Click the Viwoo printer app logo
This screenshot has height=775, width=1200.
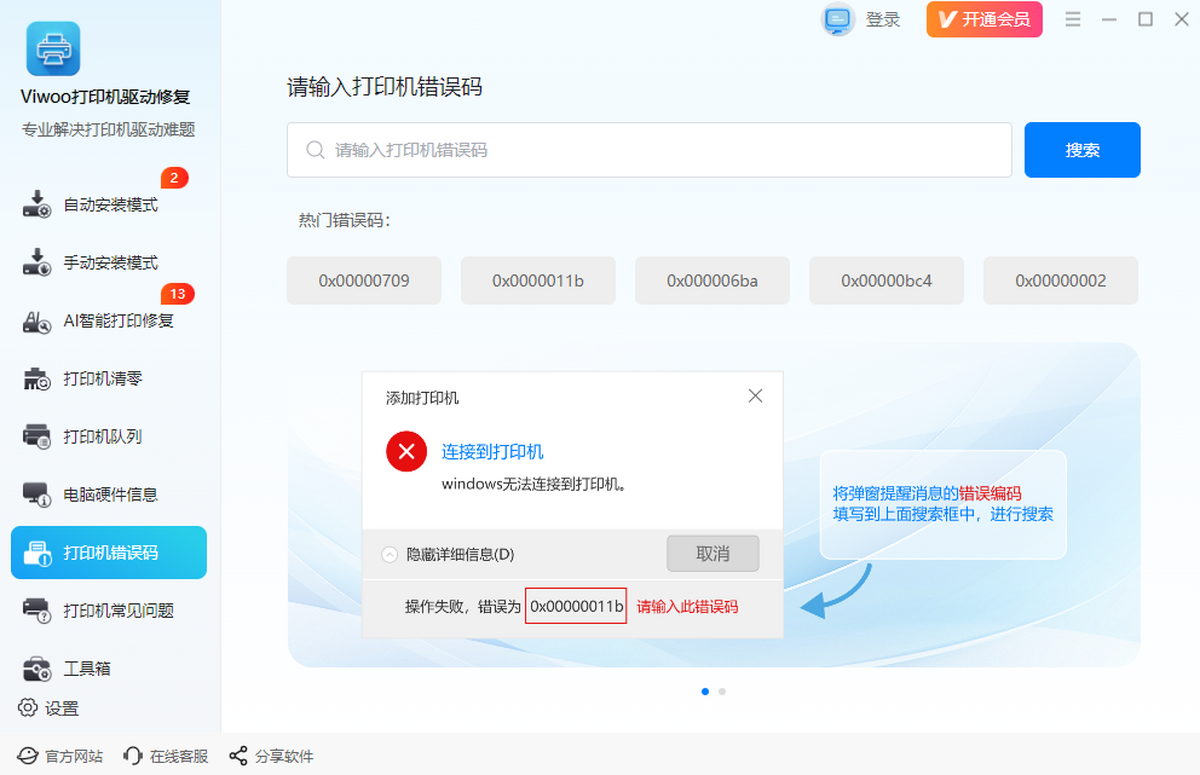tap(53, 48)
